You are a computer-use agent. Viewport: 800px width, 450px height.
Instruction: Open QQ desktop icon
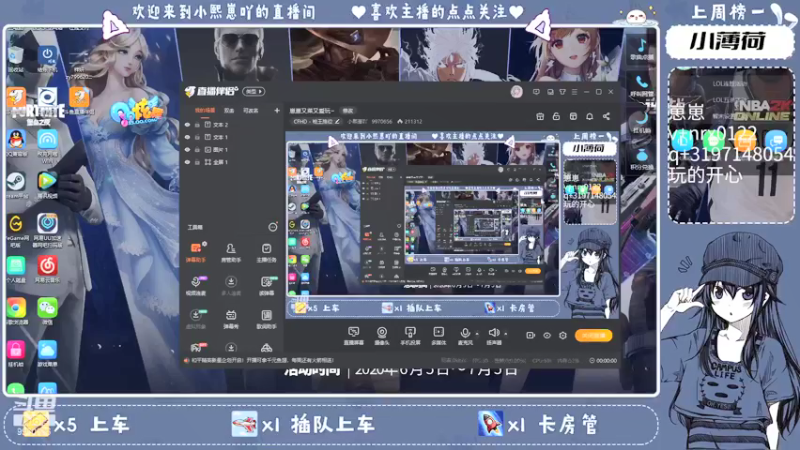point(16,139)
